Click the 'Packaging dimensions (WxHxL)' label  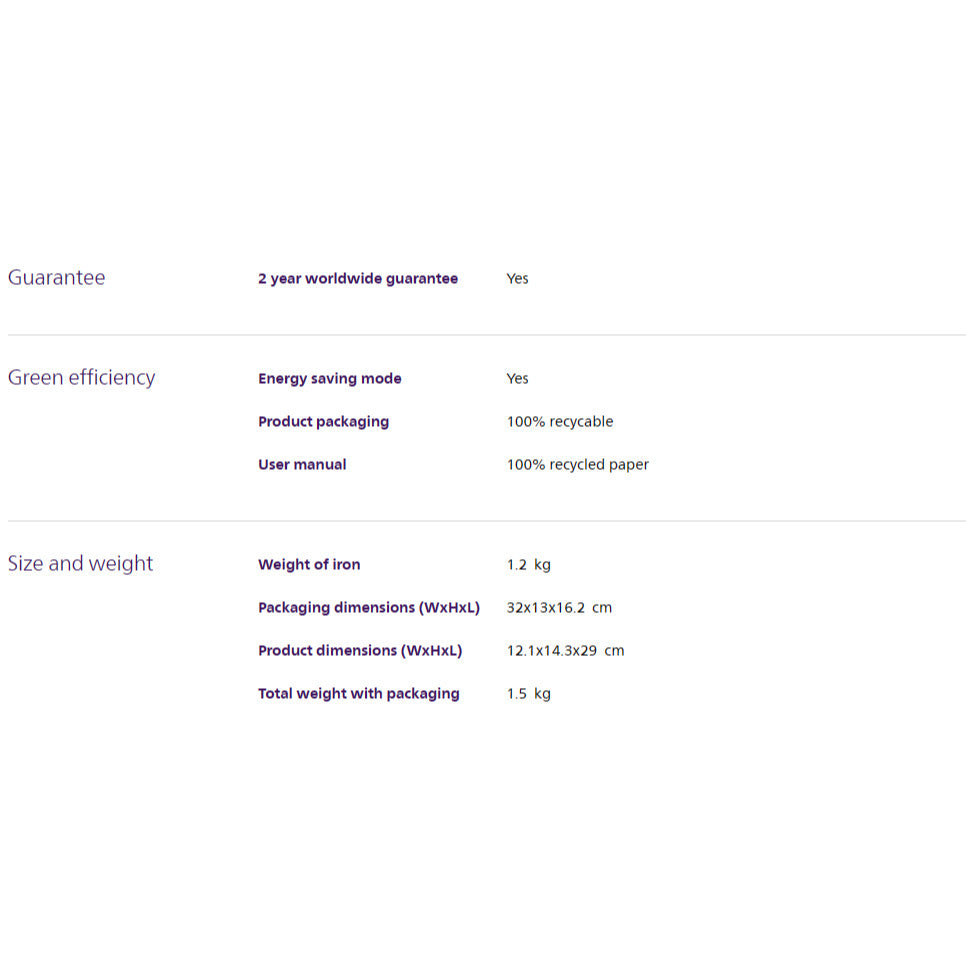(x=368, y=608)
